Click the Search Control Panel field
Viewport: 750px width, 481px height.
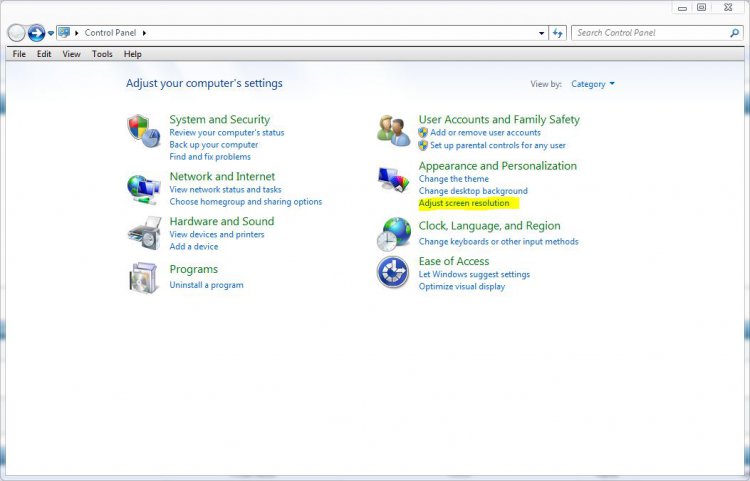point(657,33)
